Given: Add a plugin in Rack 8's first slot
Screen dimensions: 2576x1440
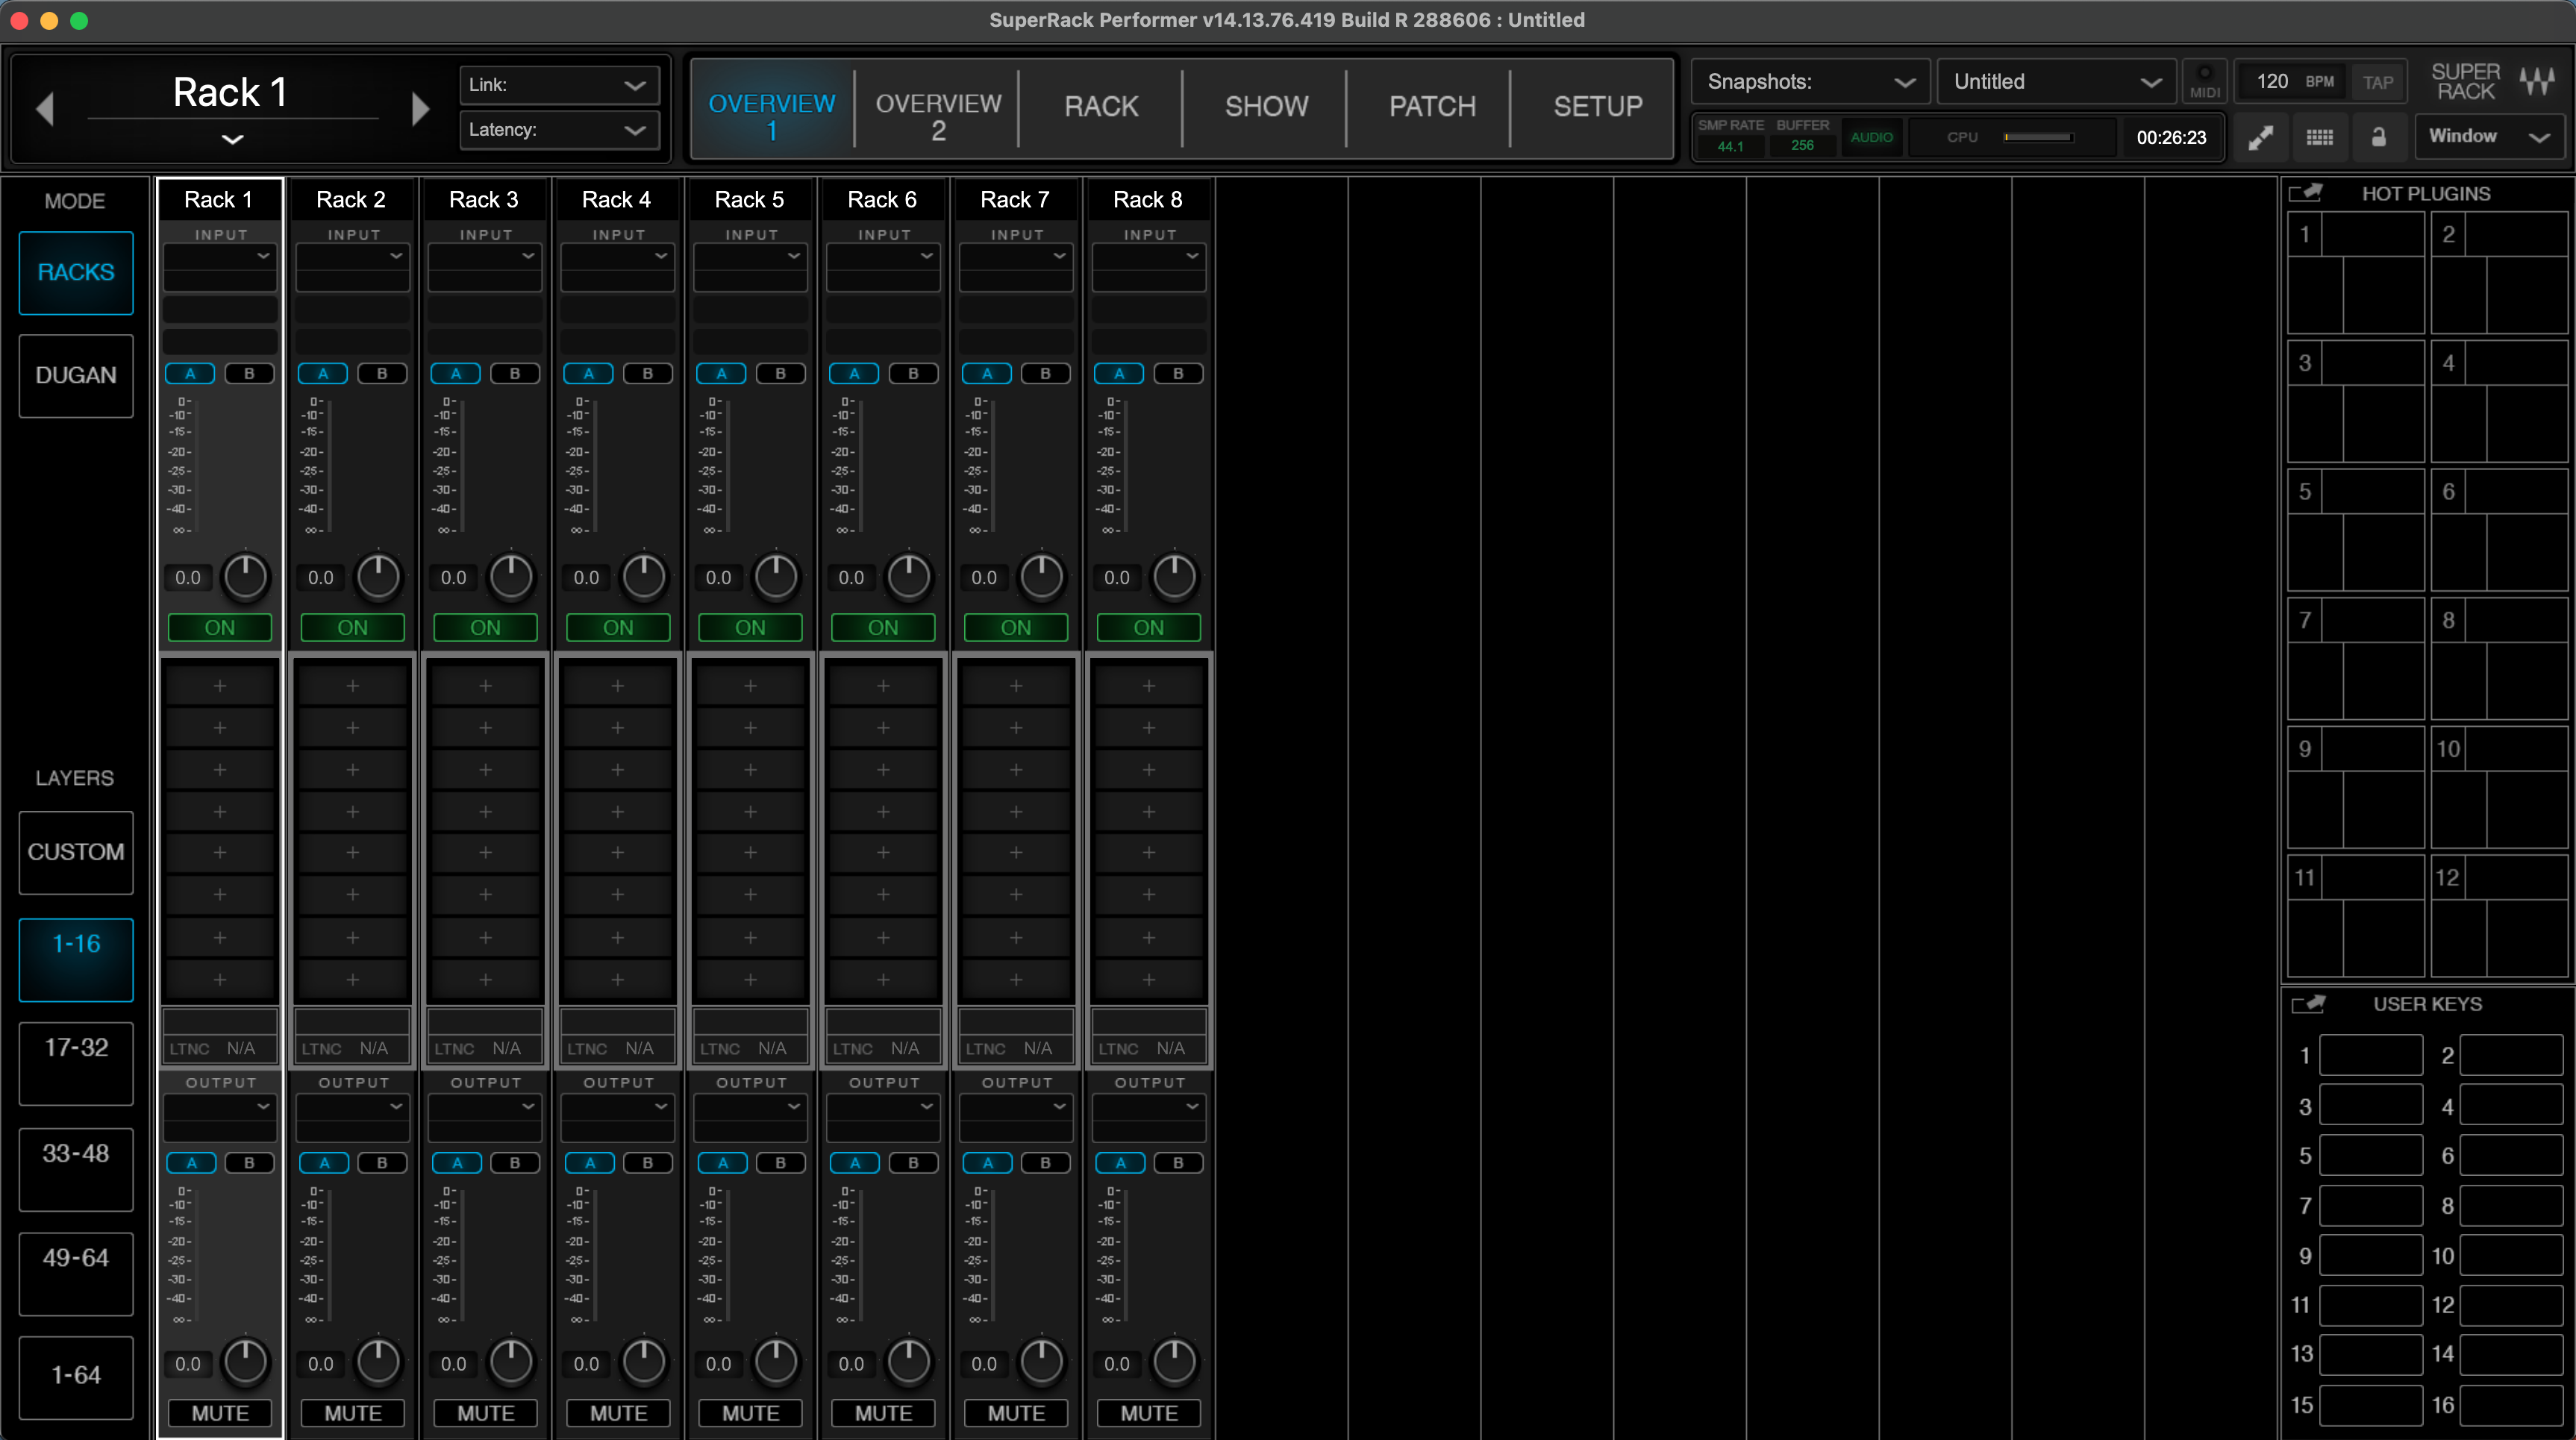Looking at the screenshot, I should click(1149, 686).
